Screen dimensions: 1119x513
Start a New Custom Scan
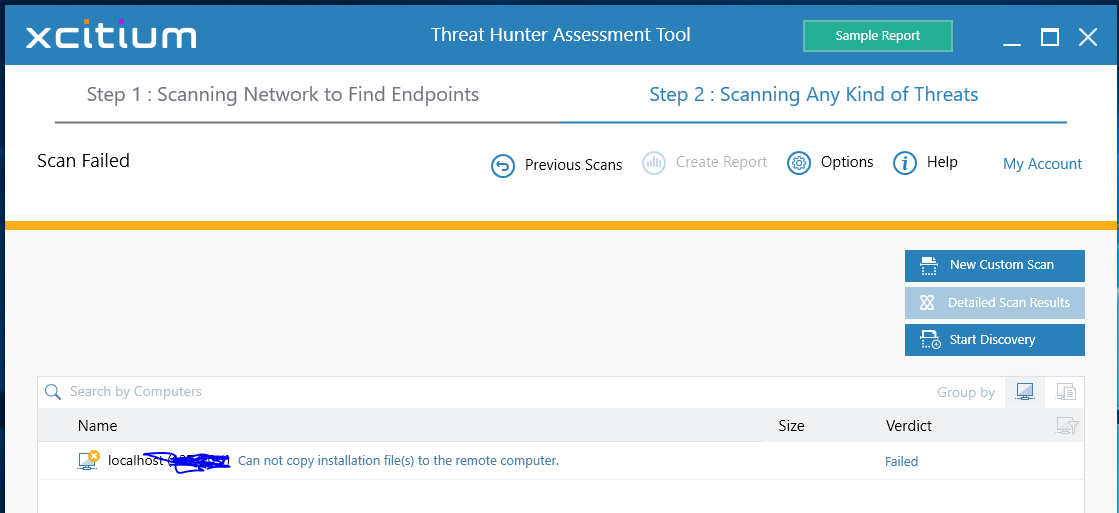click(x=994, y=265)
